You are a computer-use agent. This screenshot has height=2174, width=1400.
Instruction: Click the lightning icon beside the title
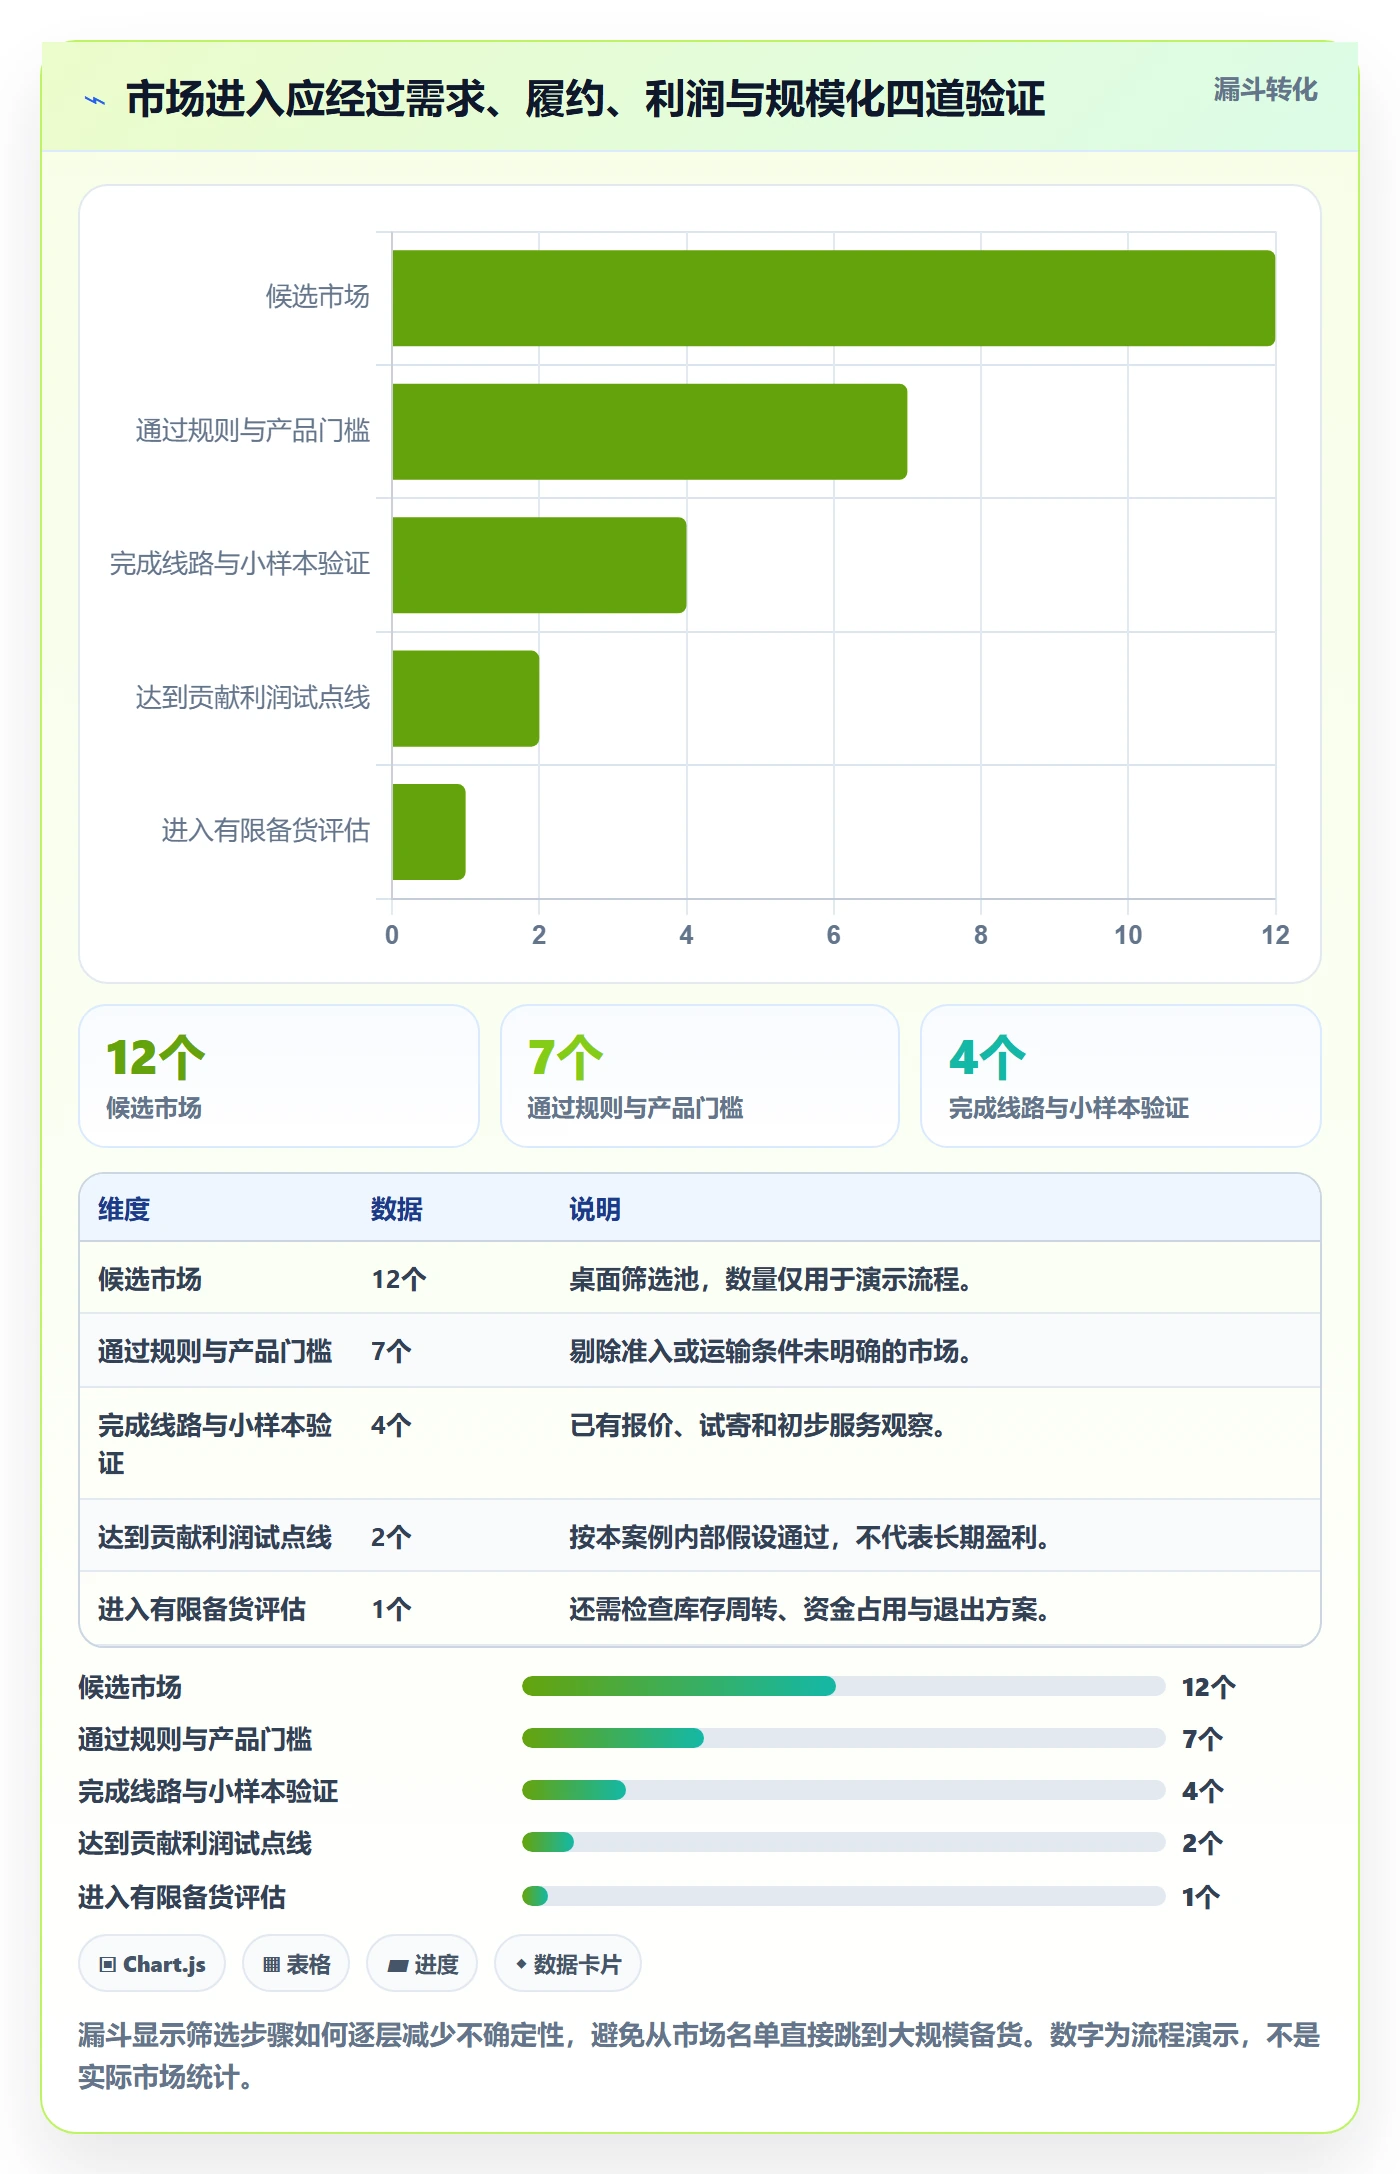pos(95,100)
